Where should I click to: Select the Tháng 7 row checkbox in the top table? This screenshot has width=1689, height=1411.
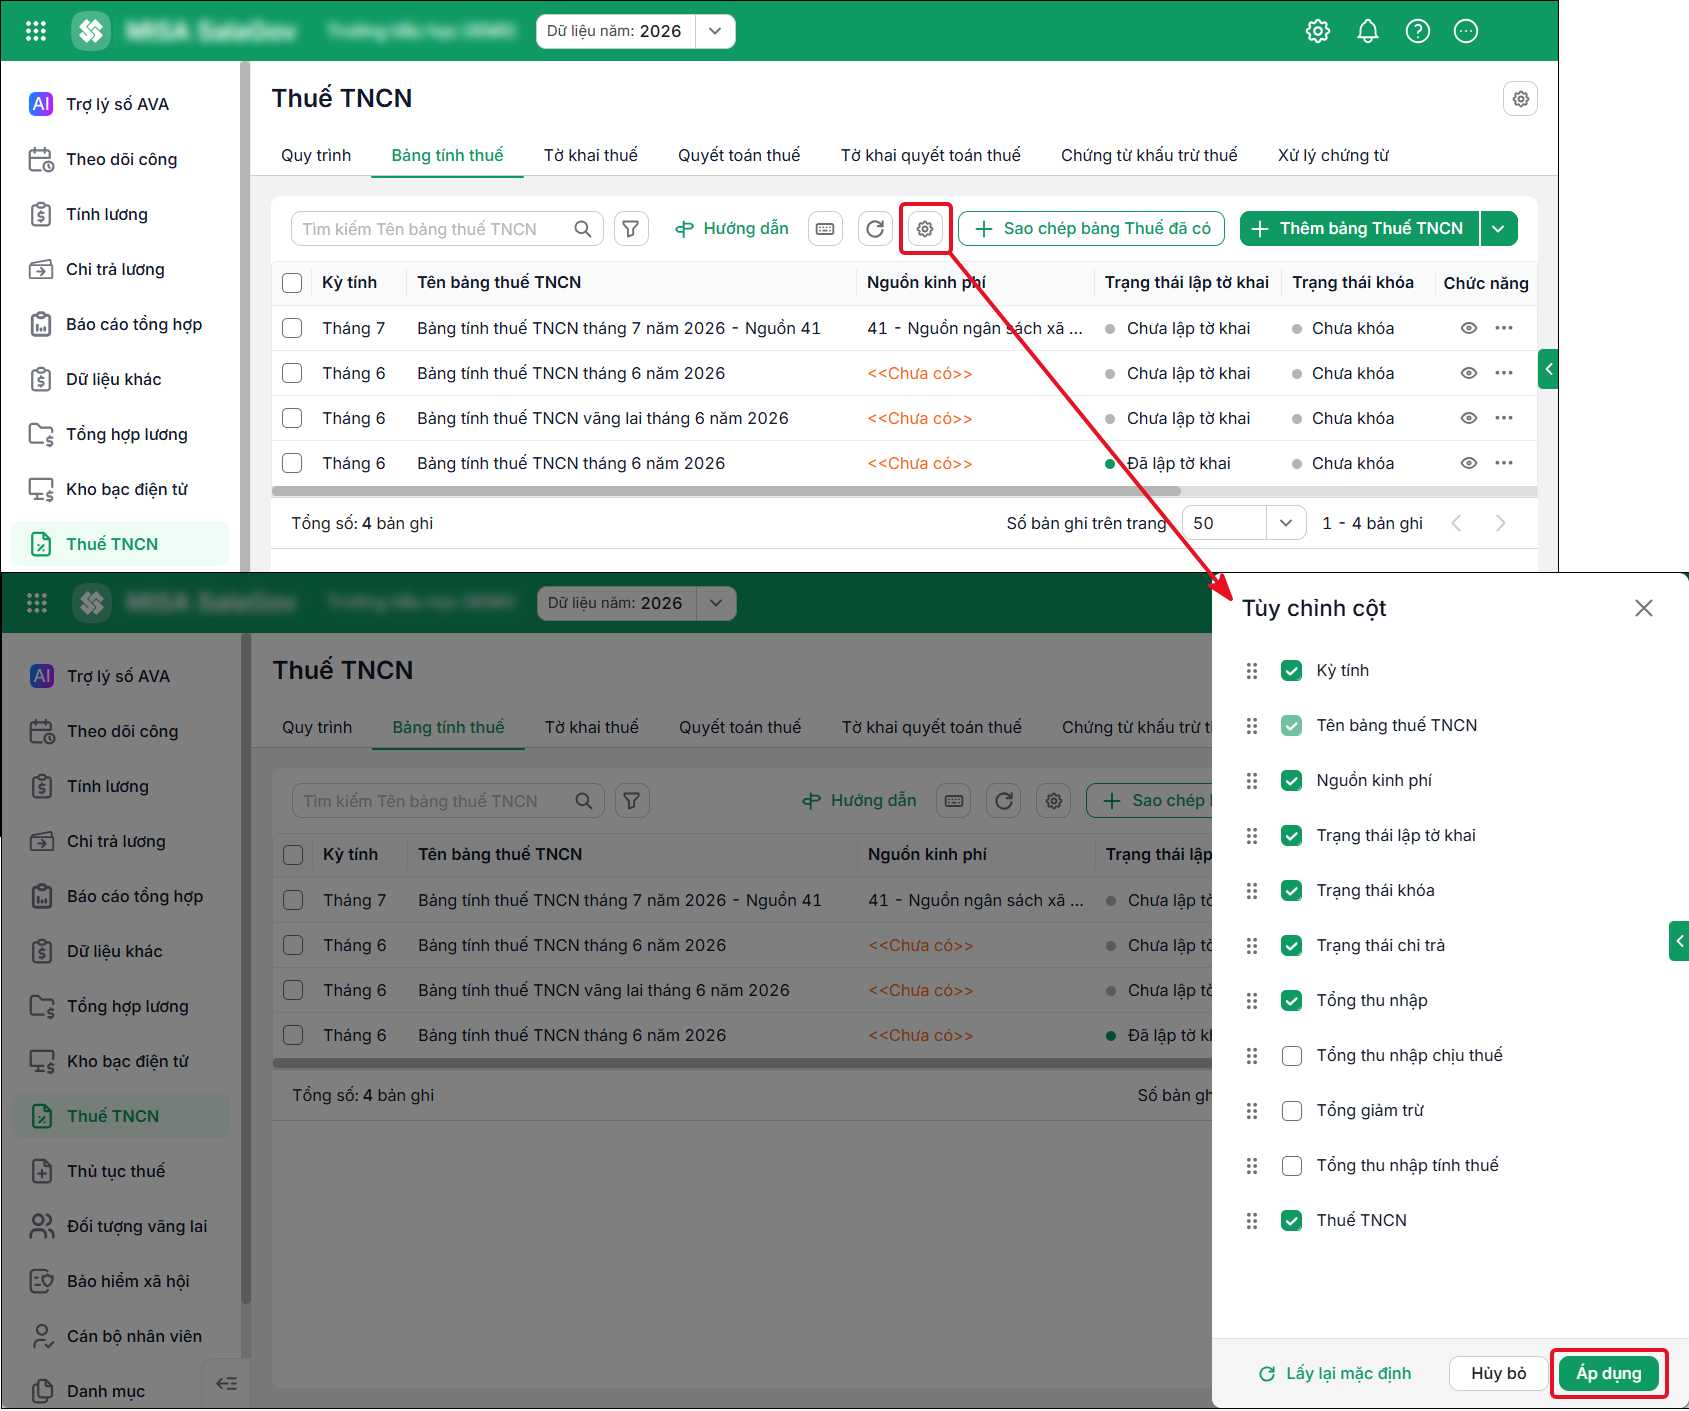point(292,328)
